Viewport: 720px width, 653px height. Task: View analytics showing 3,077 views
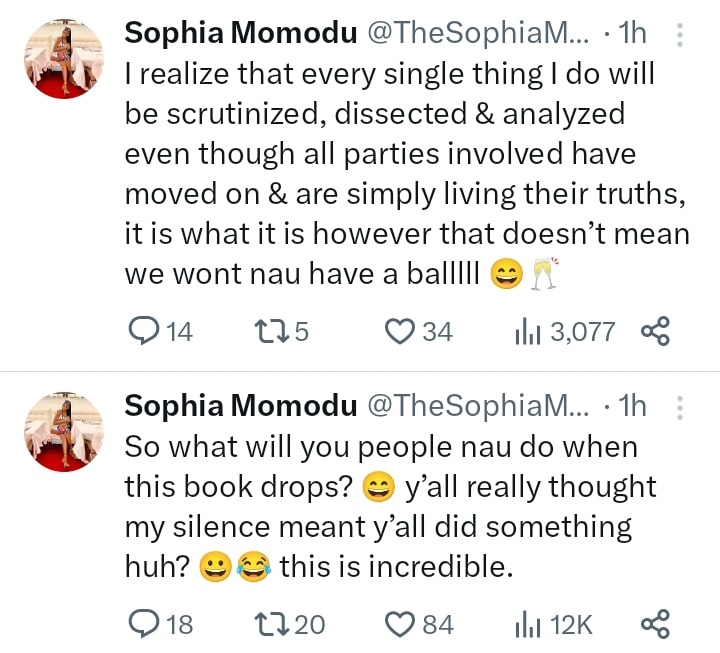[x=524, y=331]
